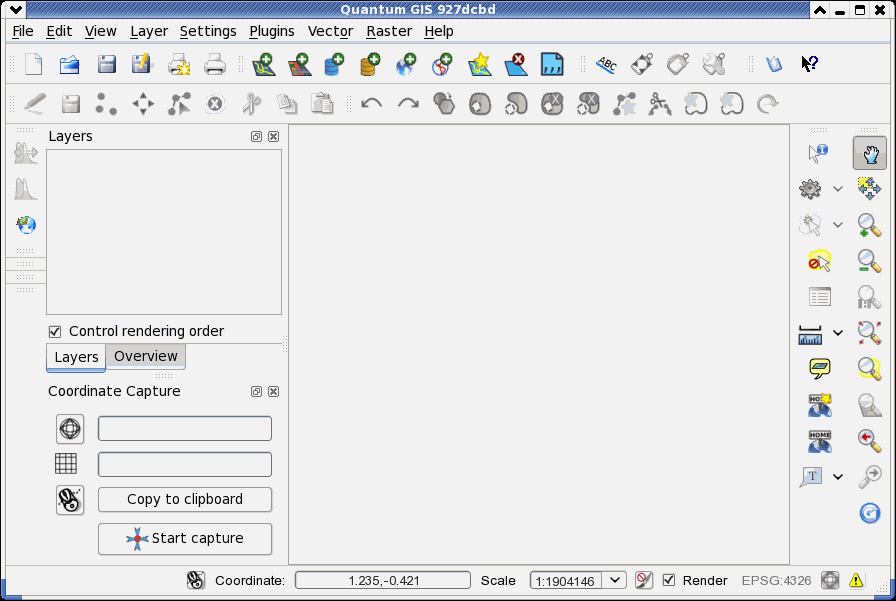896x601 pixels.
Task: Expand dropdown beside the gear action tool
Action: 838,189
